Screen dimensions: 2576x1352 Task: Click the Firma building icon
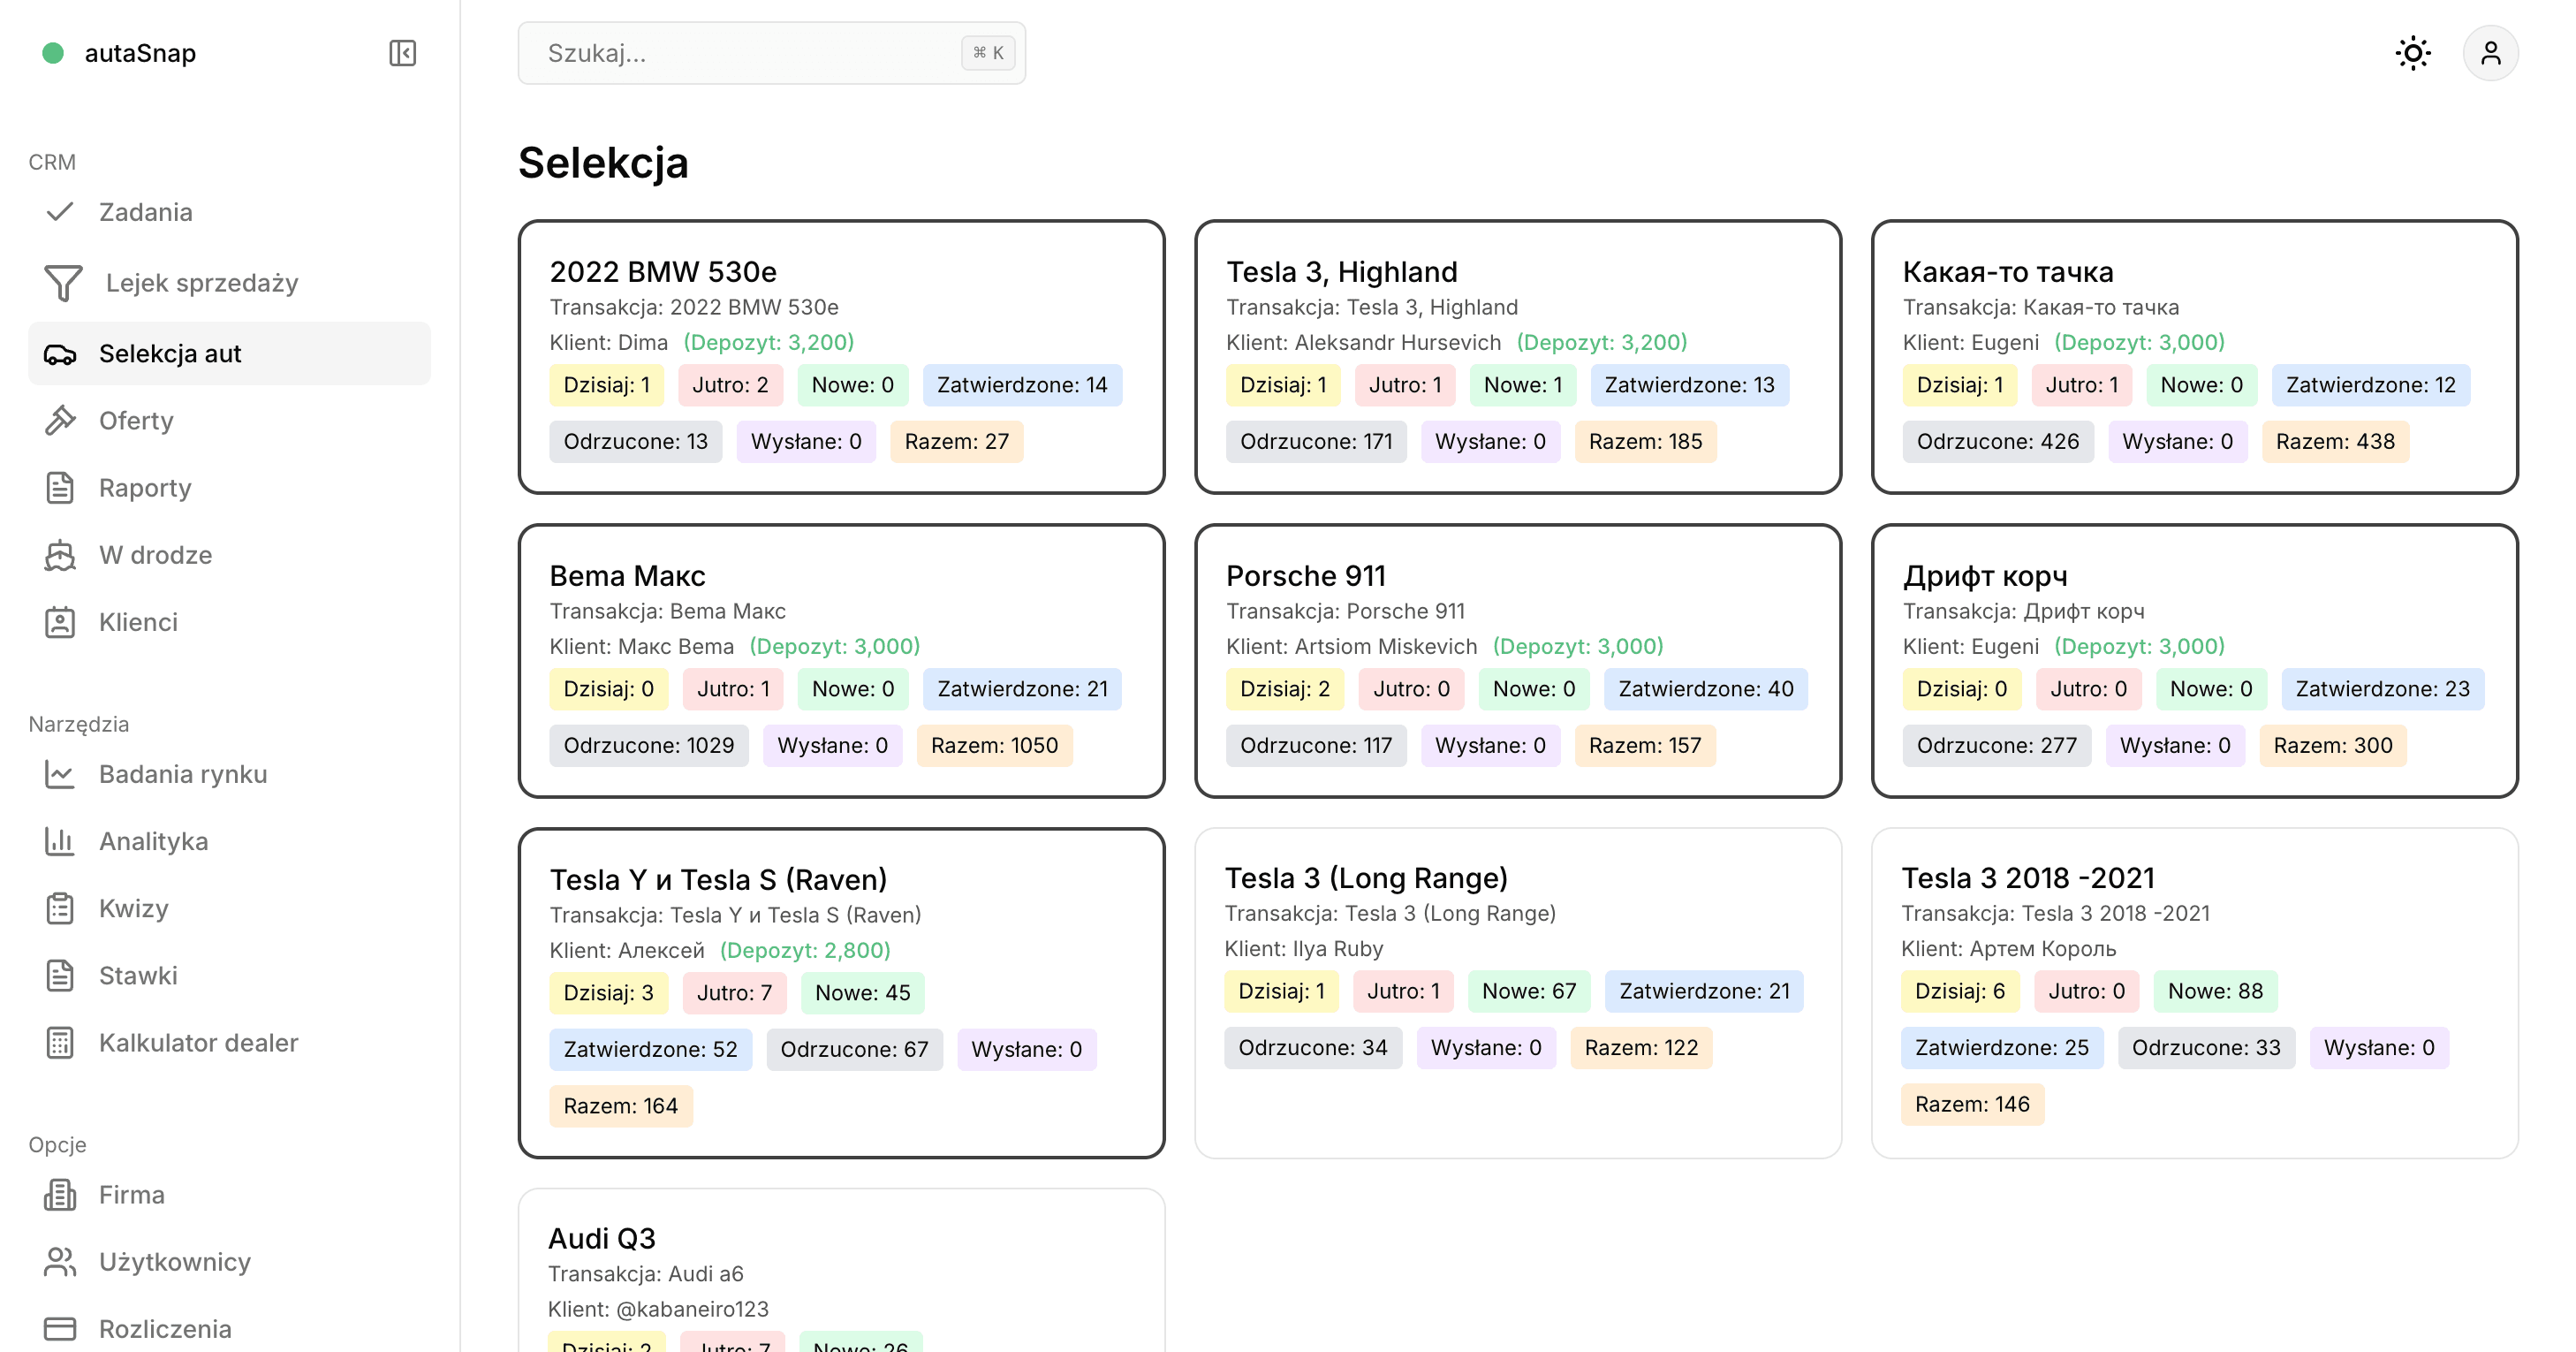(60, 1195)
